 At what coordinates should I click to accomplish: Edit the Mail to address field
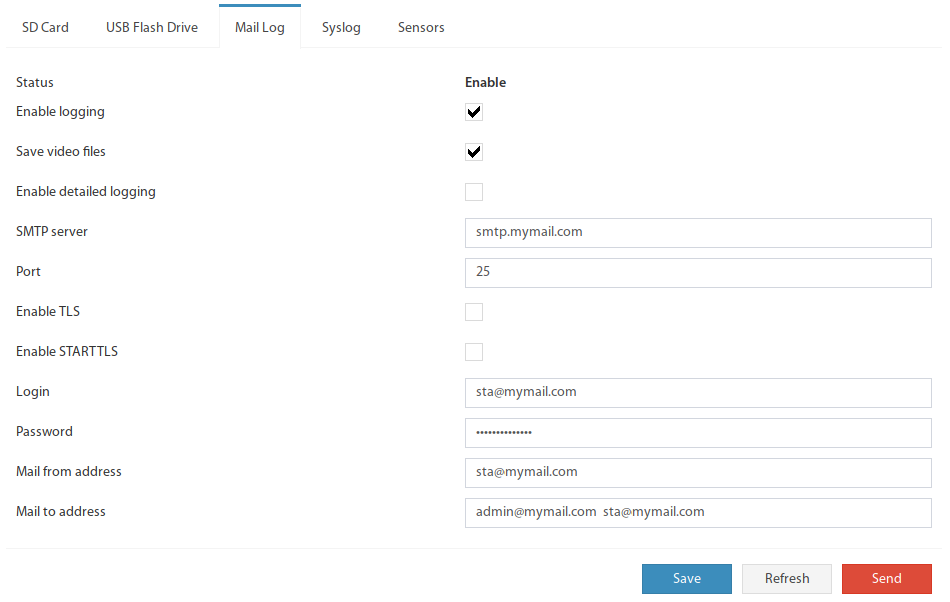698,512
